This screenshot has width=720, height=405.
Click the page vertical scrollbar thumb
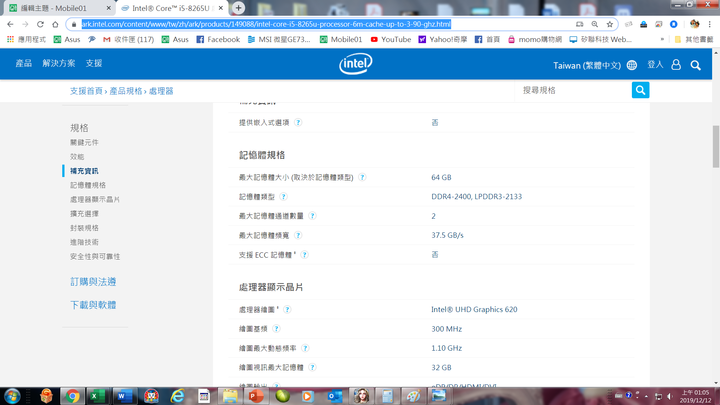(716, 147)
